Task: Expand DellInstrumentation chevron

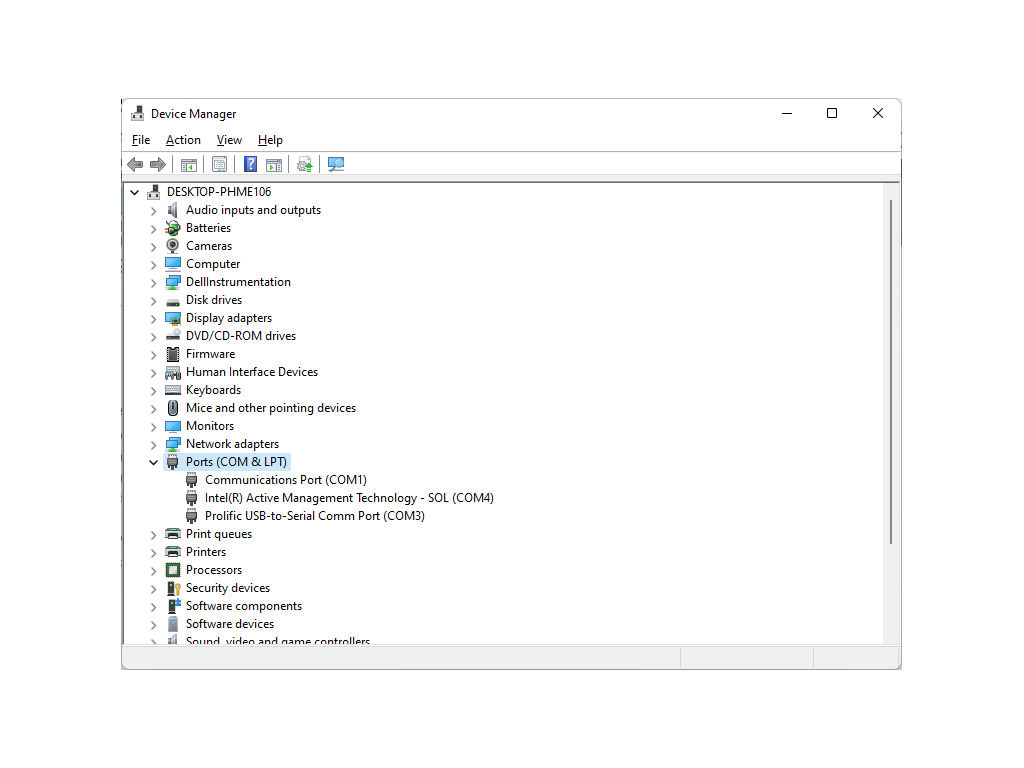Action: coord(153,283)
